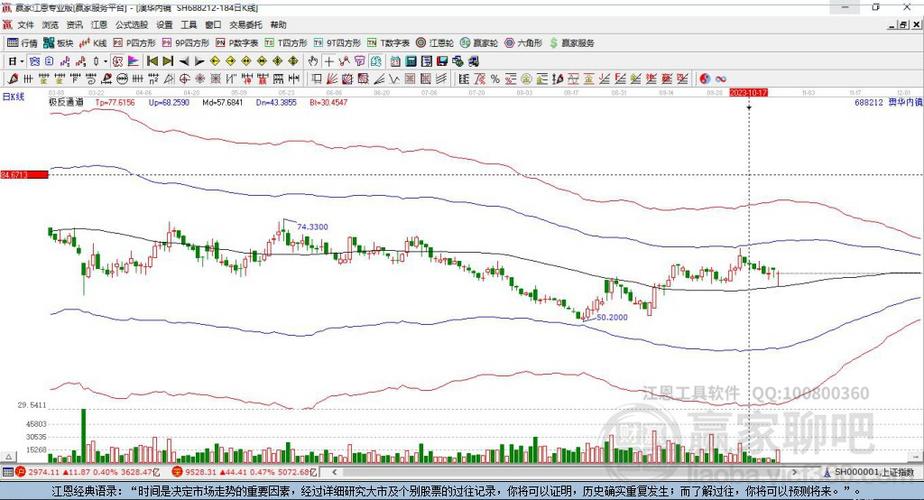
Task: Click the black right arrow icon
Action: coord(199,61)
